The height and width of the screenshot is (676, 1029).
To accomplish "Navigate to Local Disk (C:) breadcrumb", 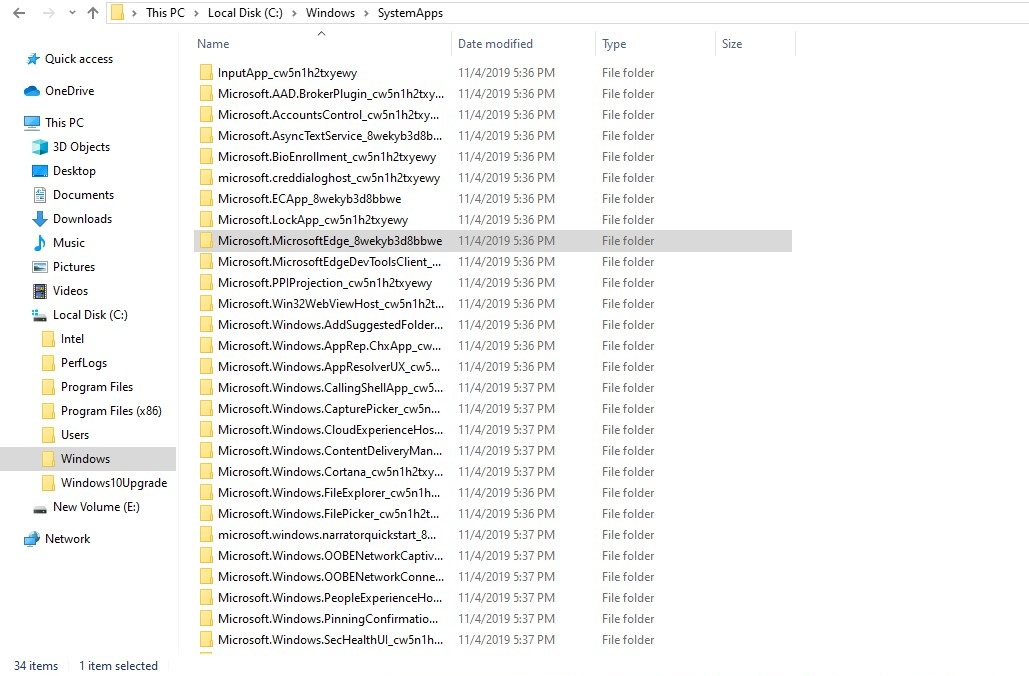I will click(245, 12).
